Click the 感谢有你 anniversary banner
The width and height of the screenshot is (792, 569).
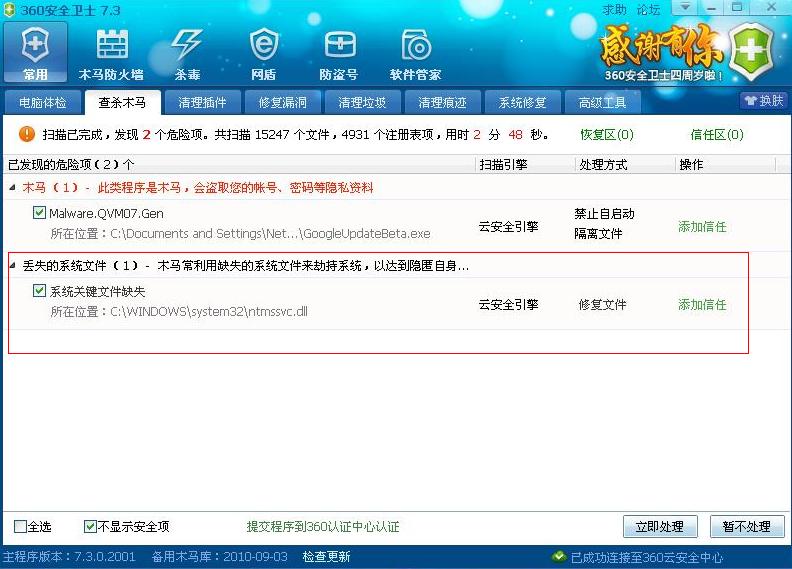[662, 52]
